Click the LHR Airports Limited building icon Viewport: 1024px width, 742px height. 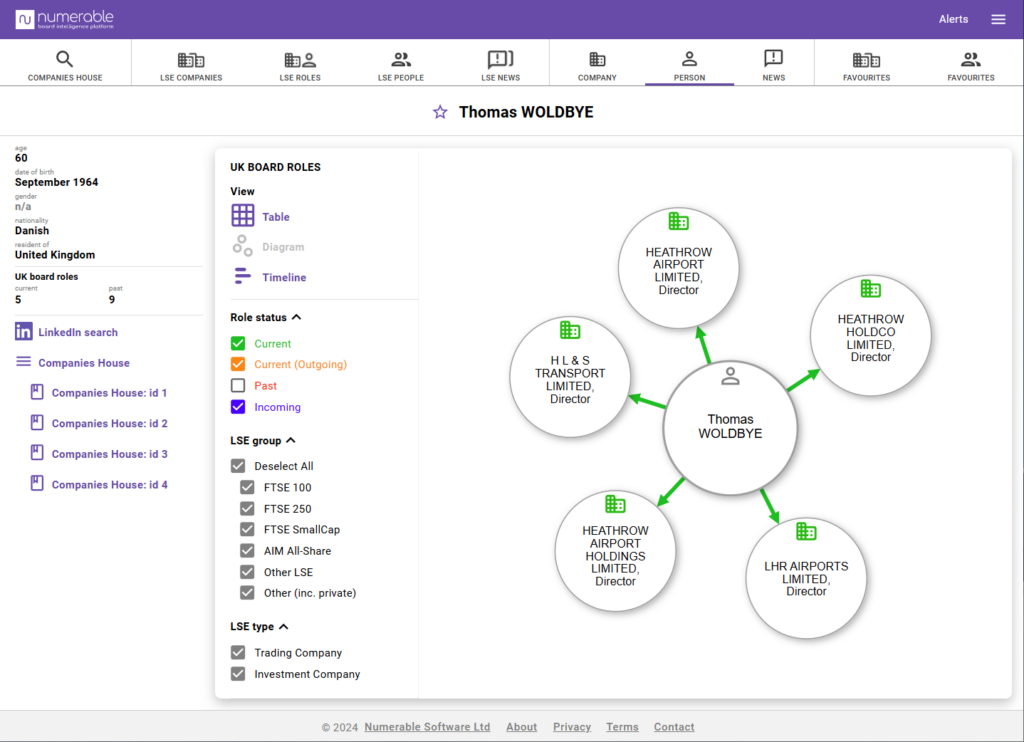[x=806, y=532]
